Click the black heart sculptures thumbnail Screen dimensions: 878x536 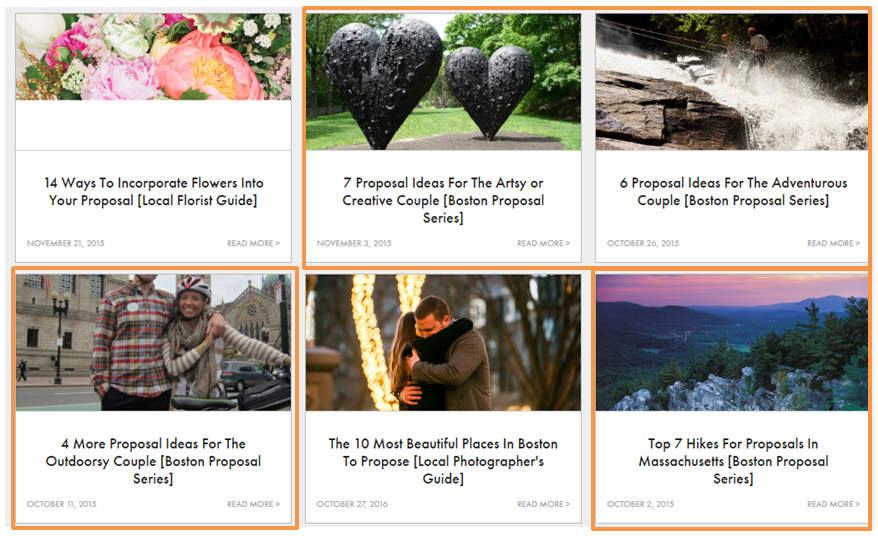coord(443,82)
